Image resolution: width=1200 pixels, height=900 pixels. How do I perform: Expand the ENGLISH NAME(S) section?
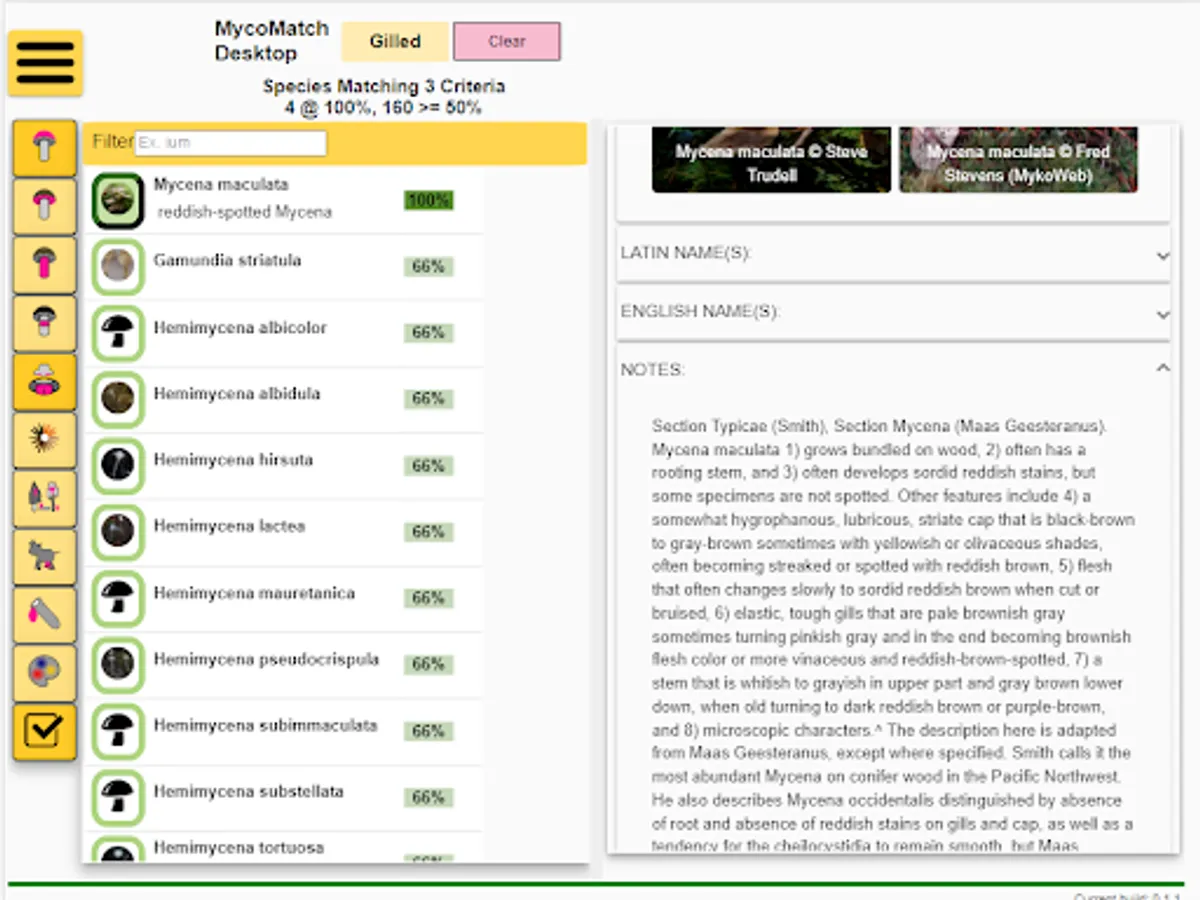pyautogui.click(x=893, y=312)
